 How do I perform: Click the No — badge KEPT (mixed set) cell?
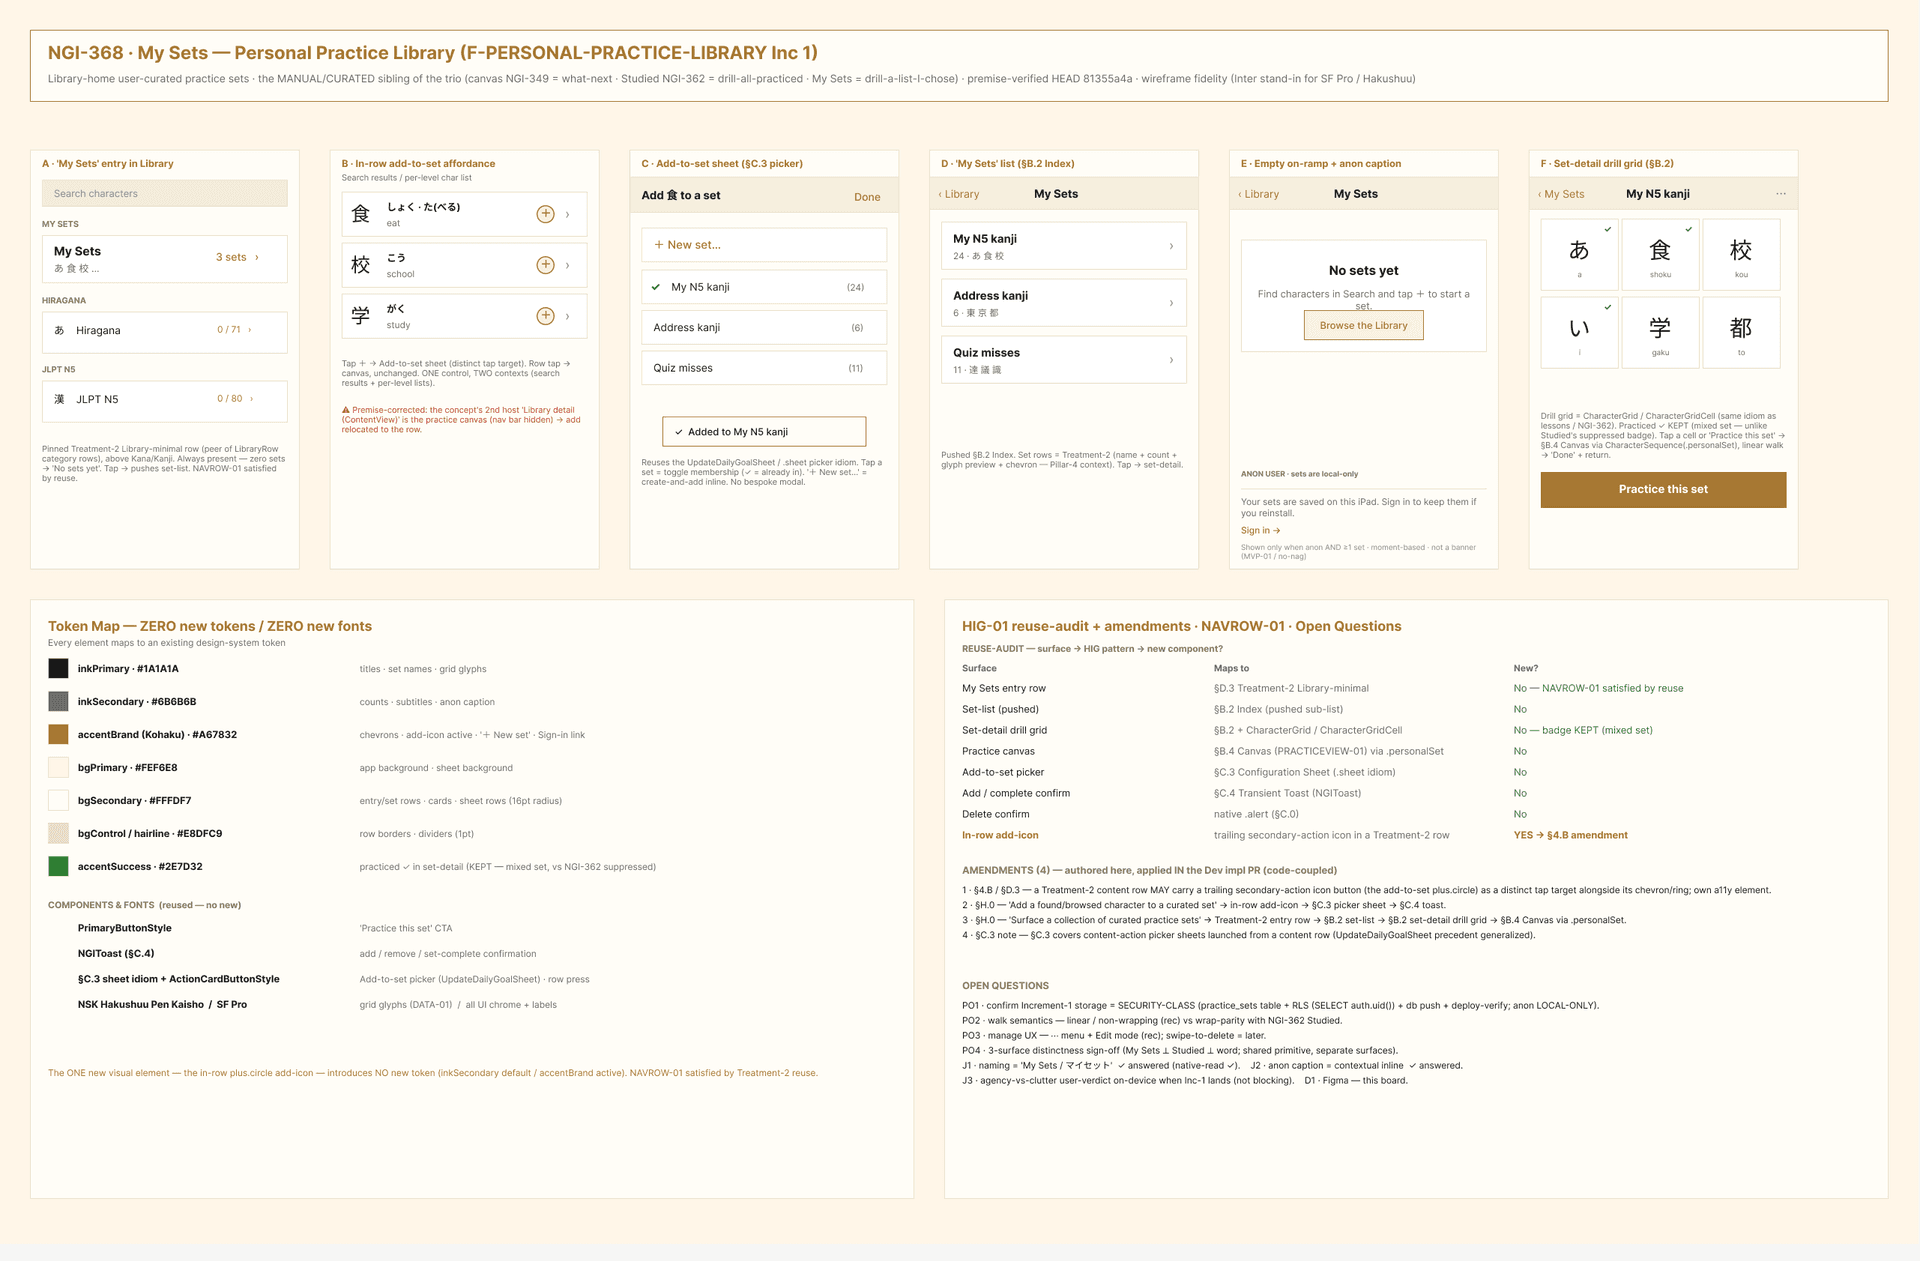1582,731
